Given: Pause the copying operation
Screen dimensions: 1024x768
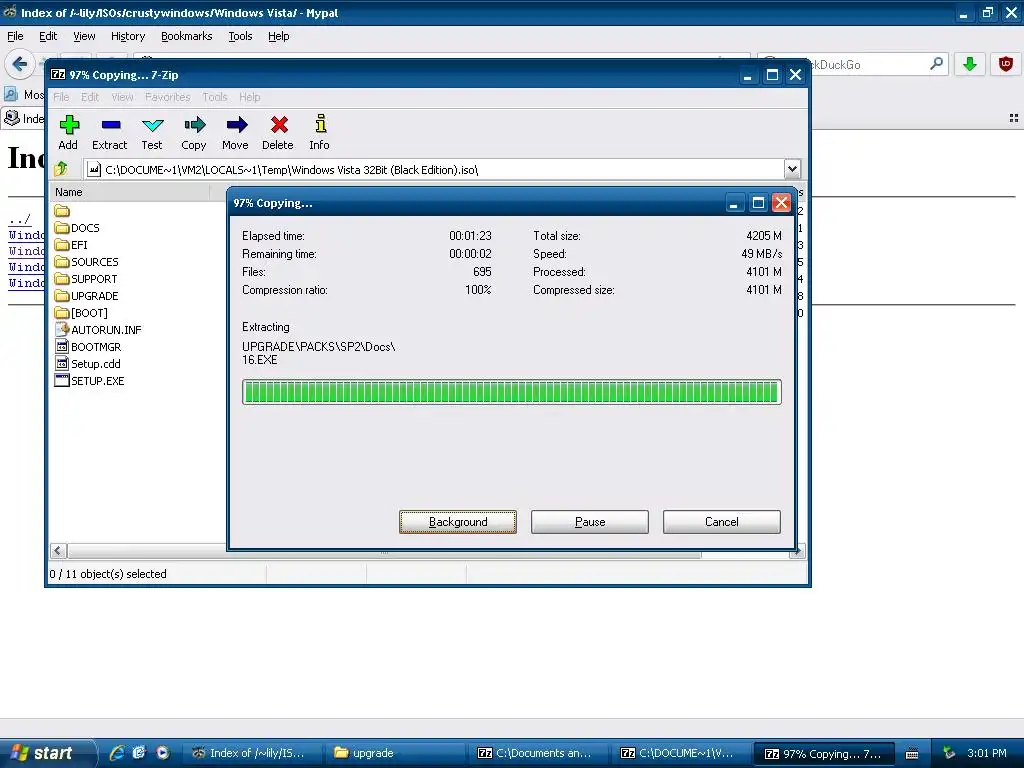Looking at the screenshot, I should click(590, 522).
